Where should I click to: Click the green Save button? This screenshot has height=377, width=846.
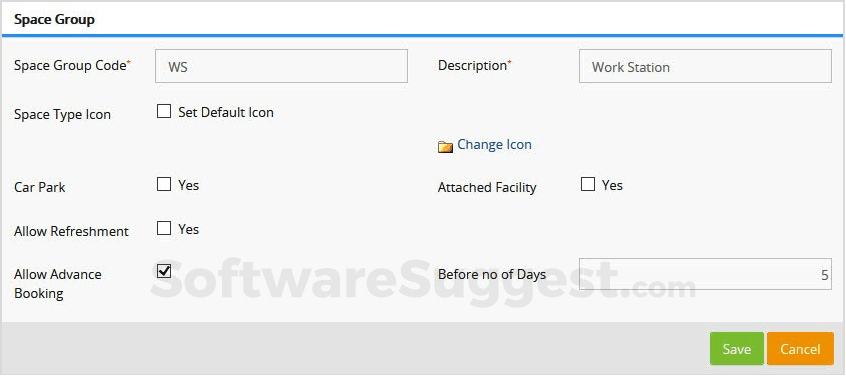[736, 349]
